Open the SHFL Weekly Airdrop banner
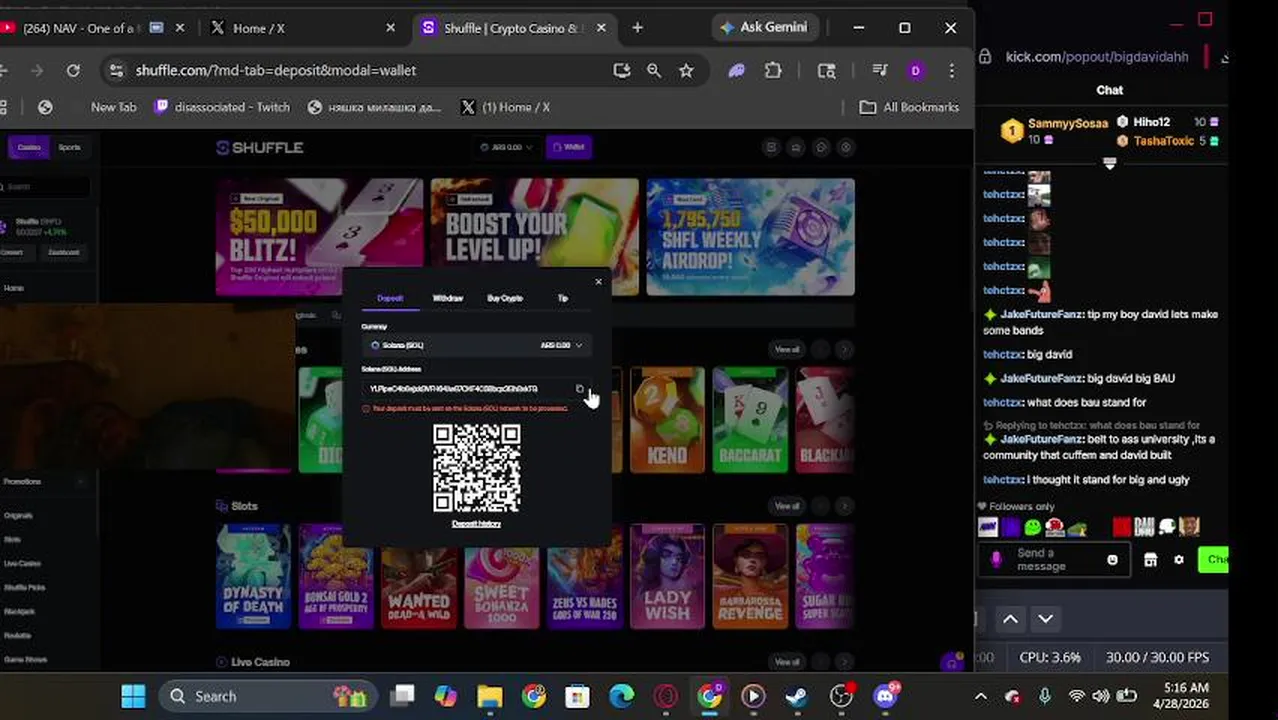This screenshot has width=1278, height=720. click(x=750, y=237)
